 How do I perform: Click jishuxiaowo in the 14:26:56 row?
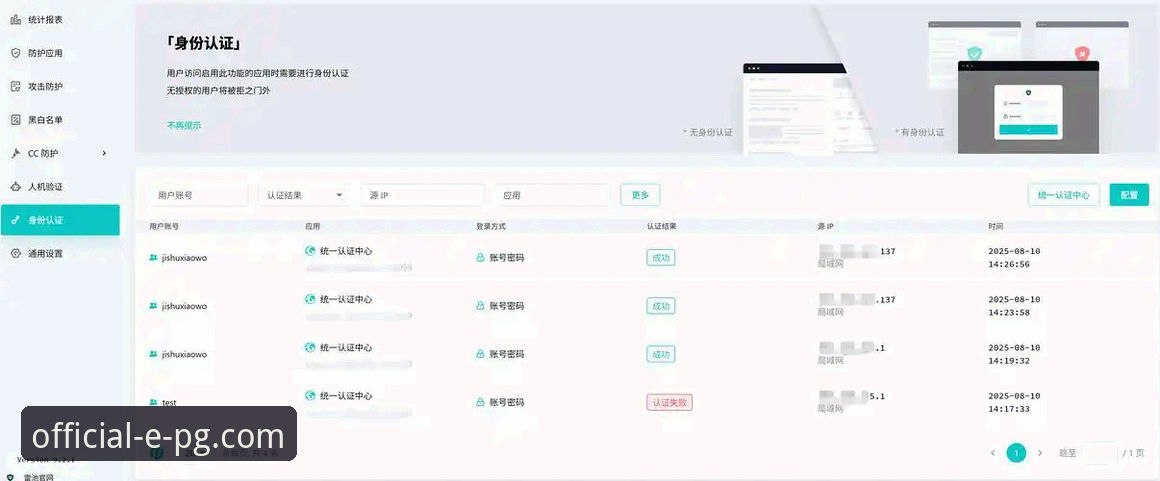pos(184,258)
